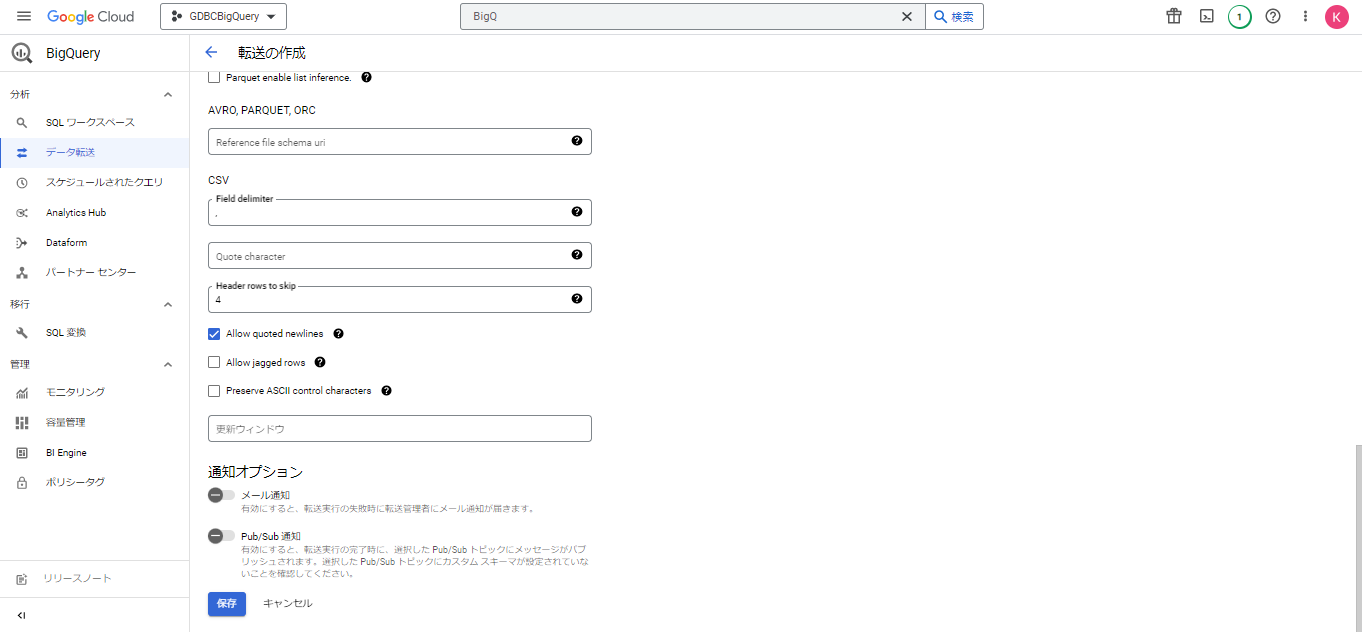This screenshot has height=632, width=1362.
Task: Click into the Quote character field
Action: [x=390, y=256]
